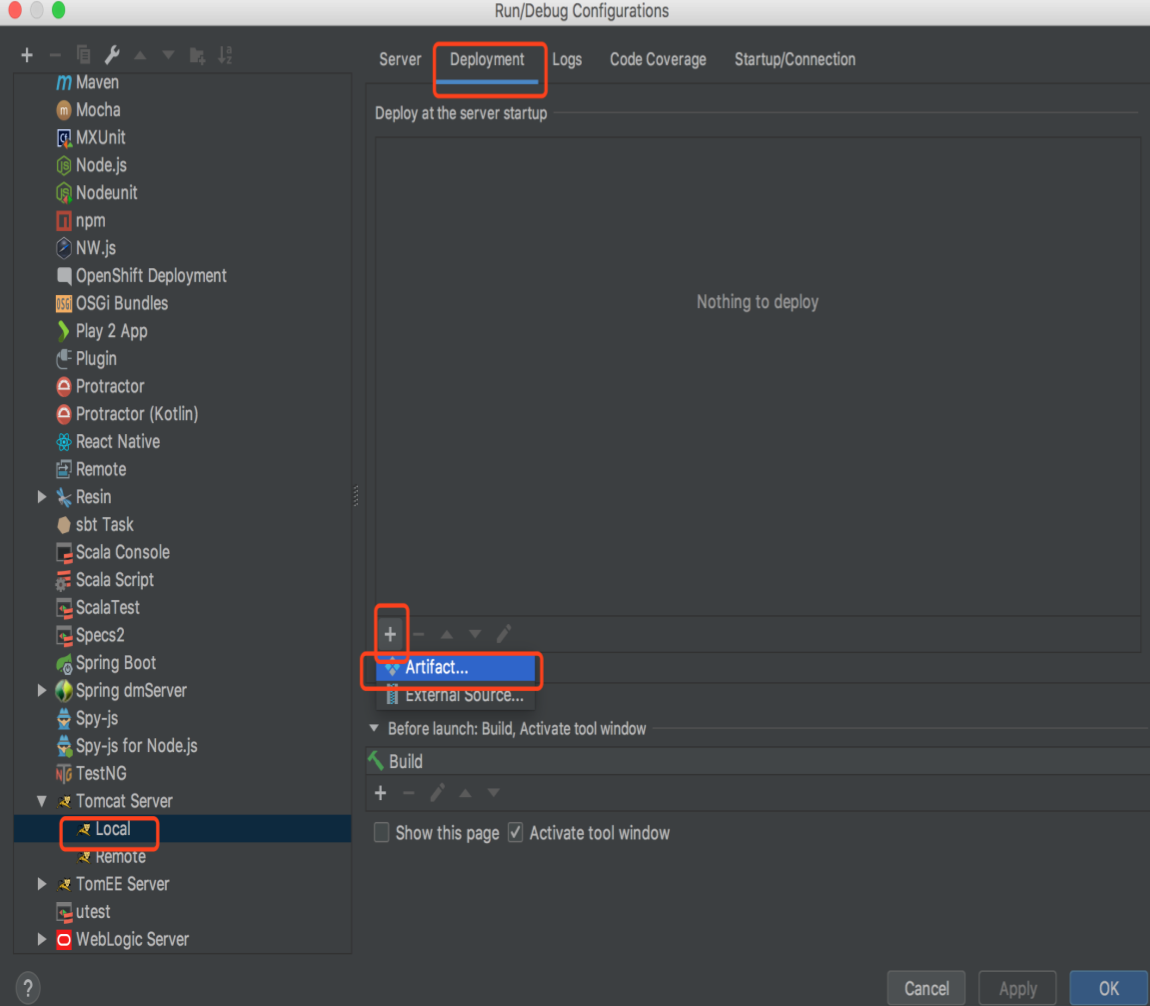This screenshot has width=1150, height=1006.
Task: Collapse the Before launch section
Action: tap(374, 728)
